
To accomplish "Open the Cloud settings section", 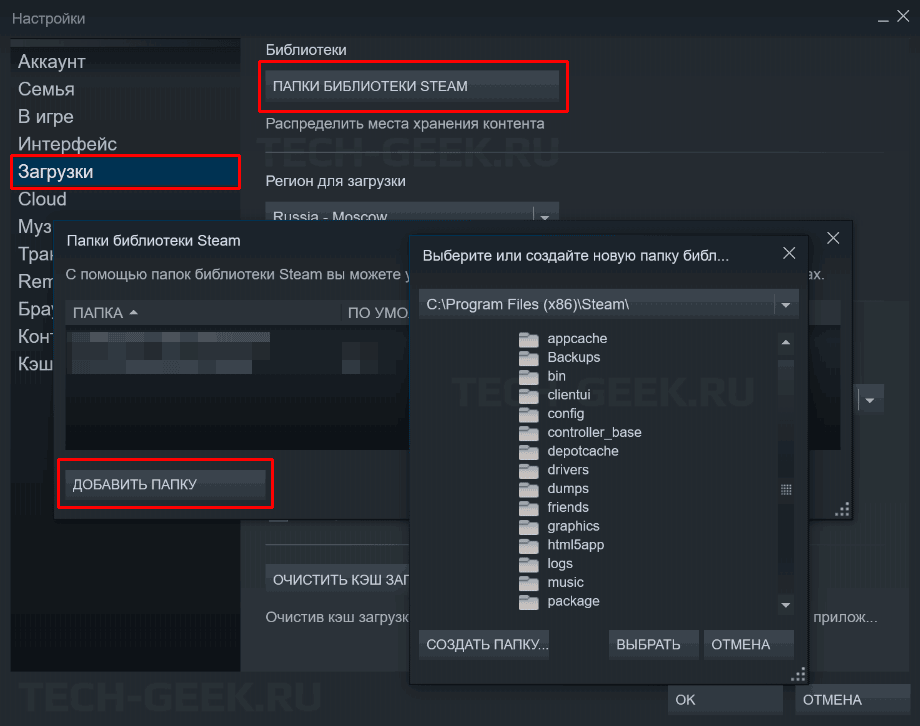I will click(x=42, y=199).
